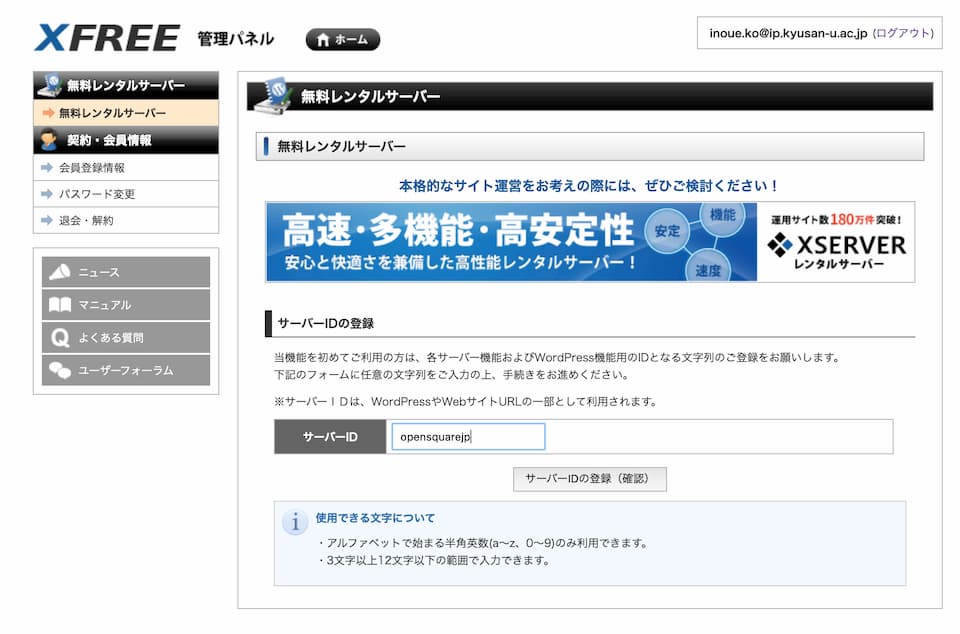Click the person icon next to 契約・会員情報
Image resolution: width=960 pixels, height=634 pixels.
49,140
